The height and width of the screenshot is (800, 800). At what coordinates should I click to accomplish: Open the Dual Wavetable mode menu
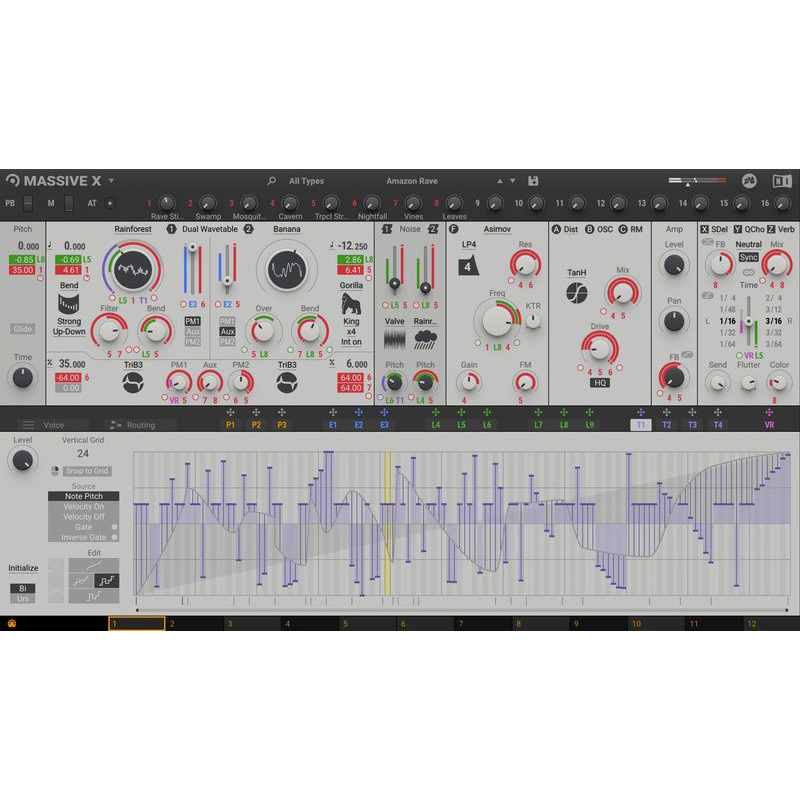point(210,229)
